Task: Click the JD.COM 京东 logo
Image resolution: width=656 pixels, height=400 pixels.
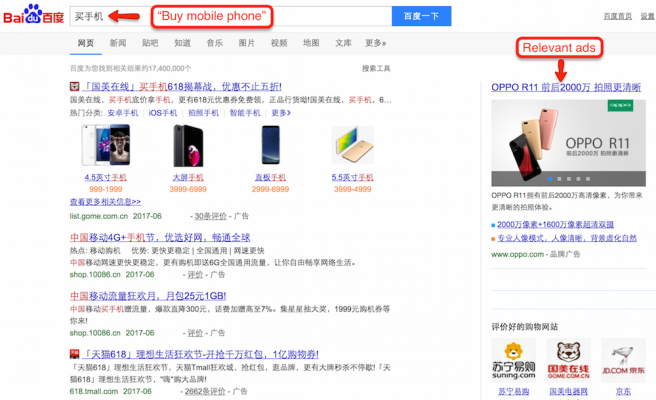Action: point(623,360)
